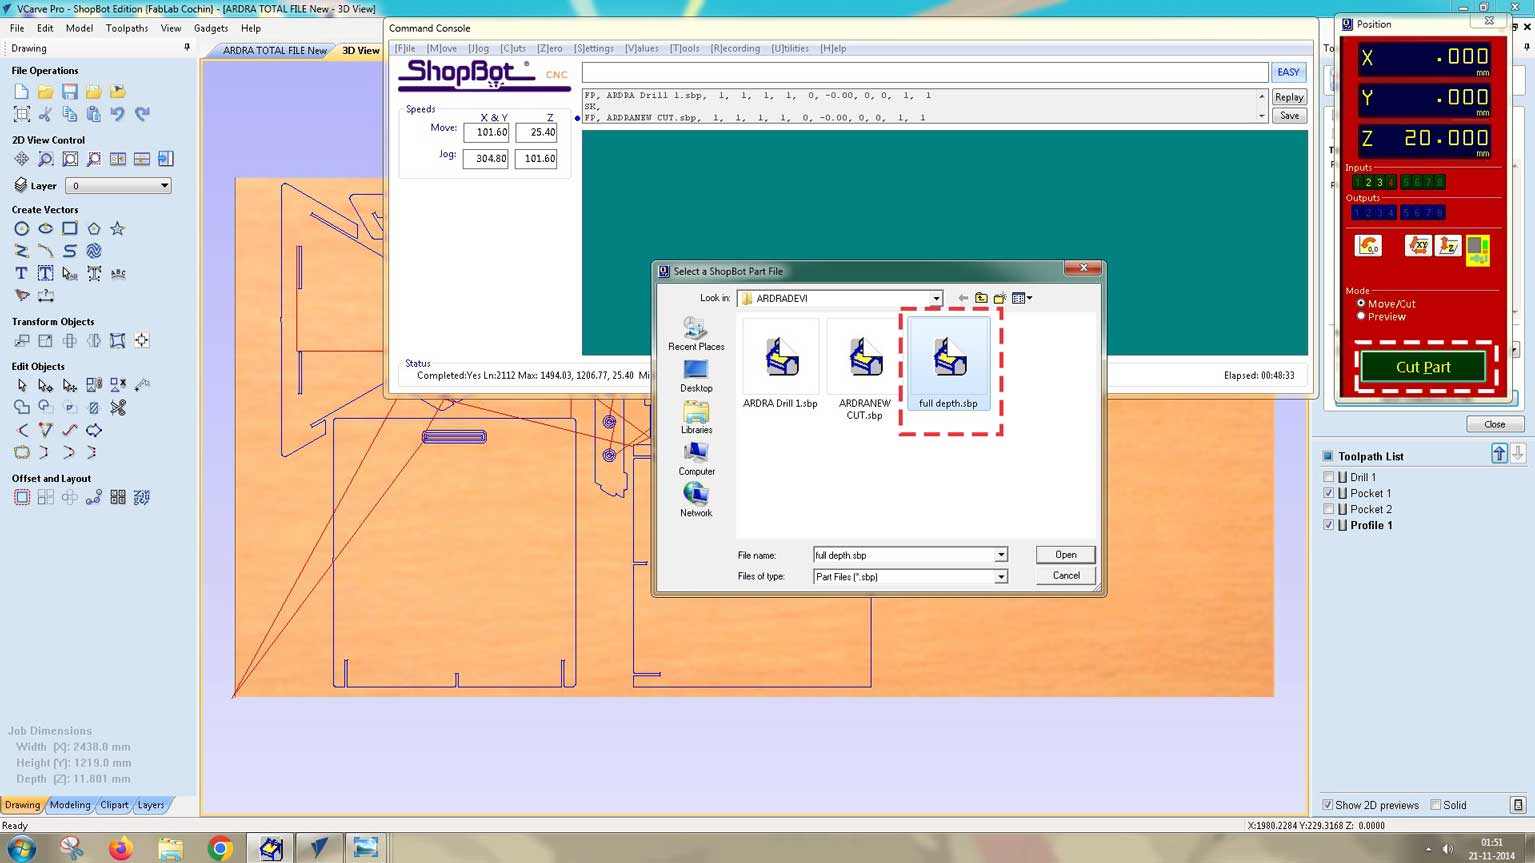Open the Gadgets menu
1535x863 pixels.
pos(211,28)
